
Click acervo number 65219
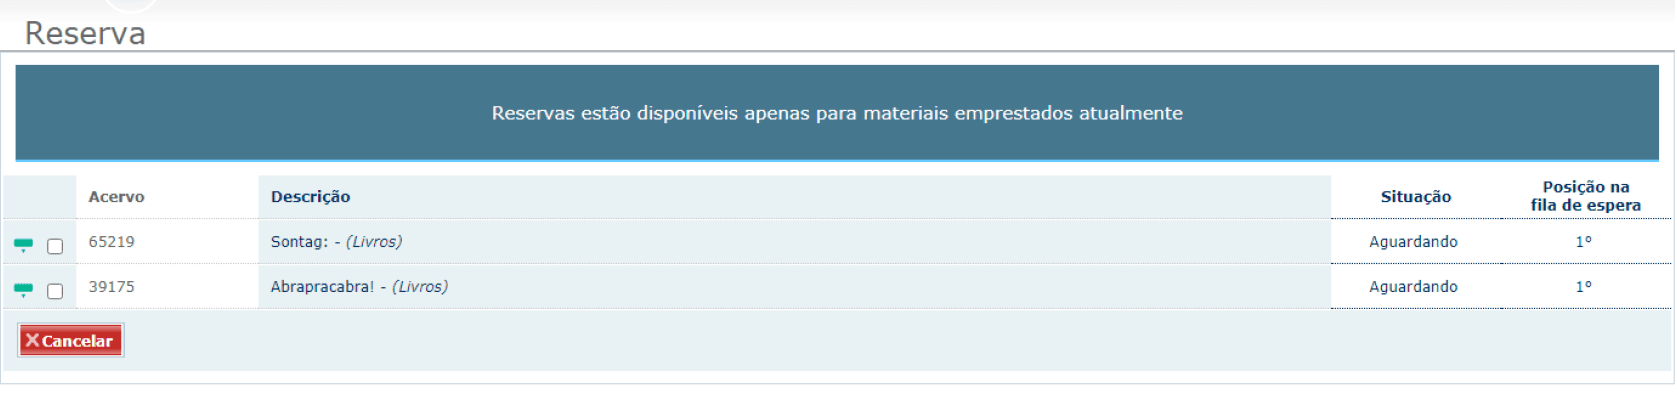(111, 242)
